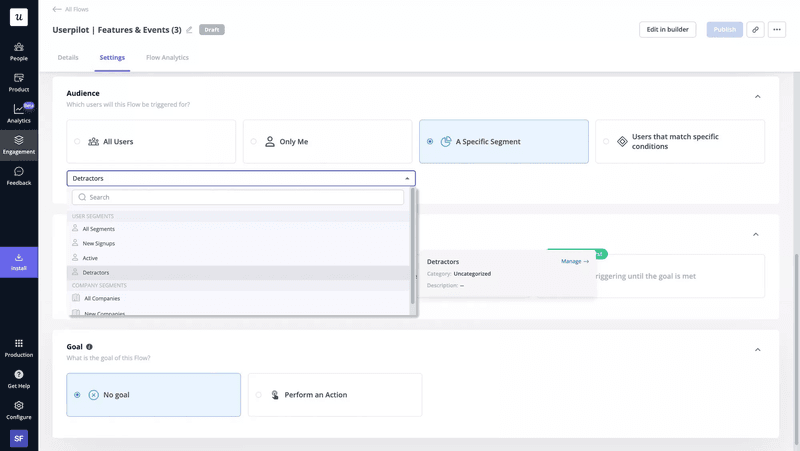The image size is (800, 451).
Task: Click the Install icon in sidebar
Action: click(x=19, y=262)
